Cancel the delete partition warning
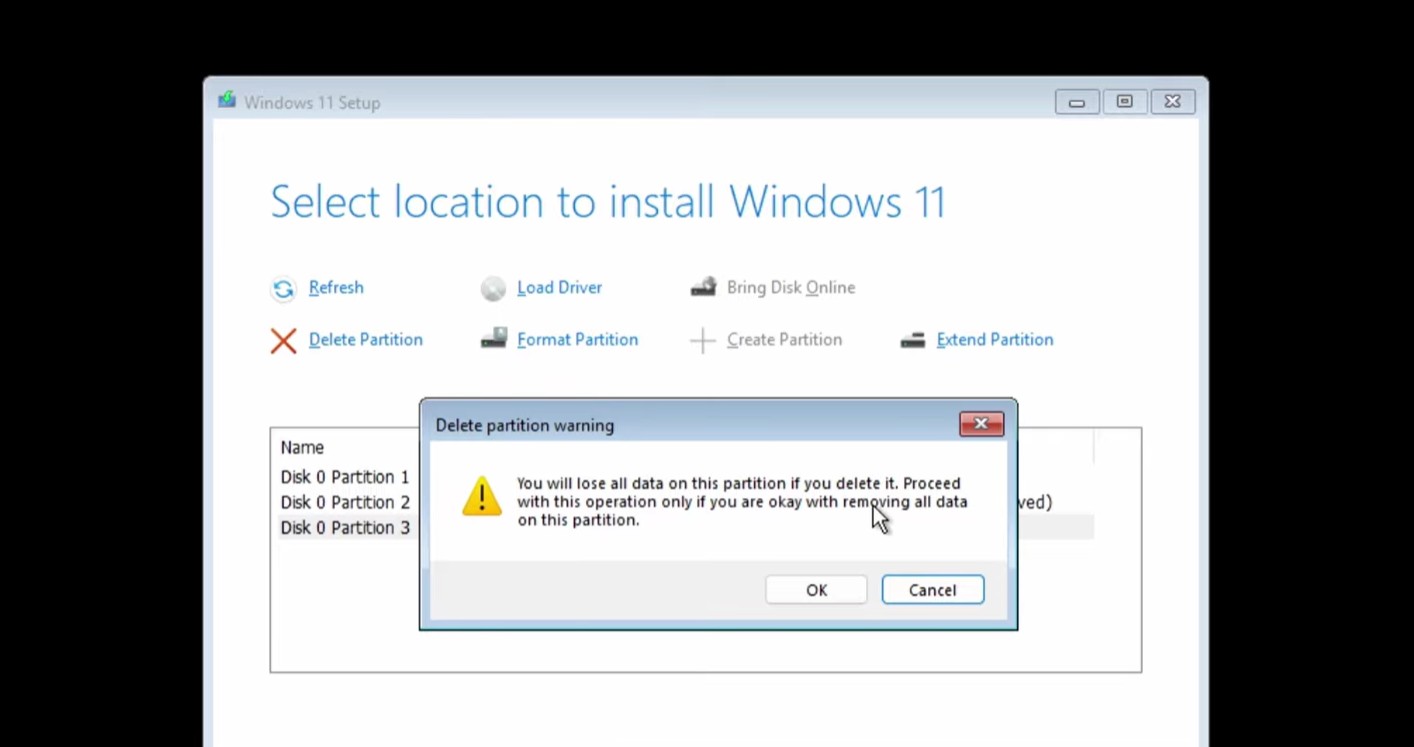This screenshot has height=747, width=1414. 931,590
